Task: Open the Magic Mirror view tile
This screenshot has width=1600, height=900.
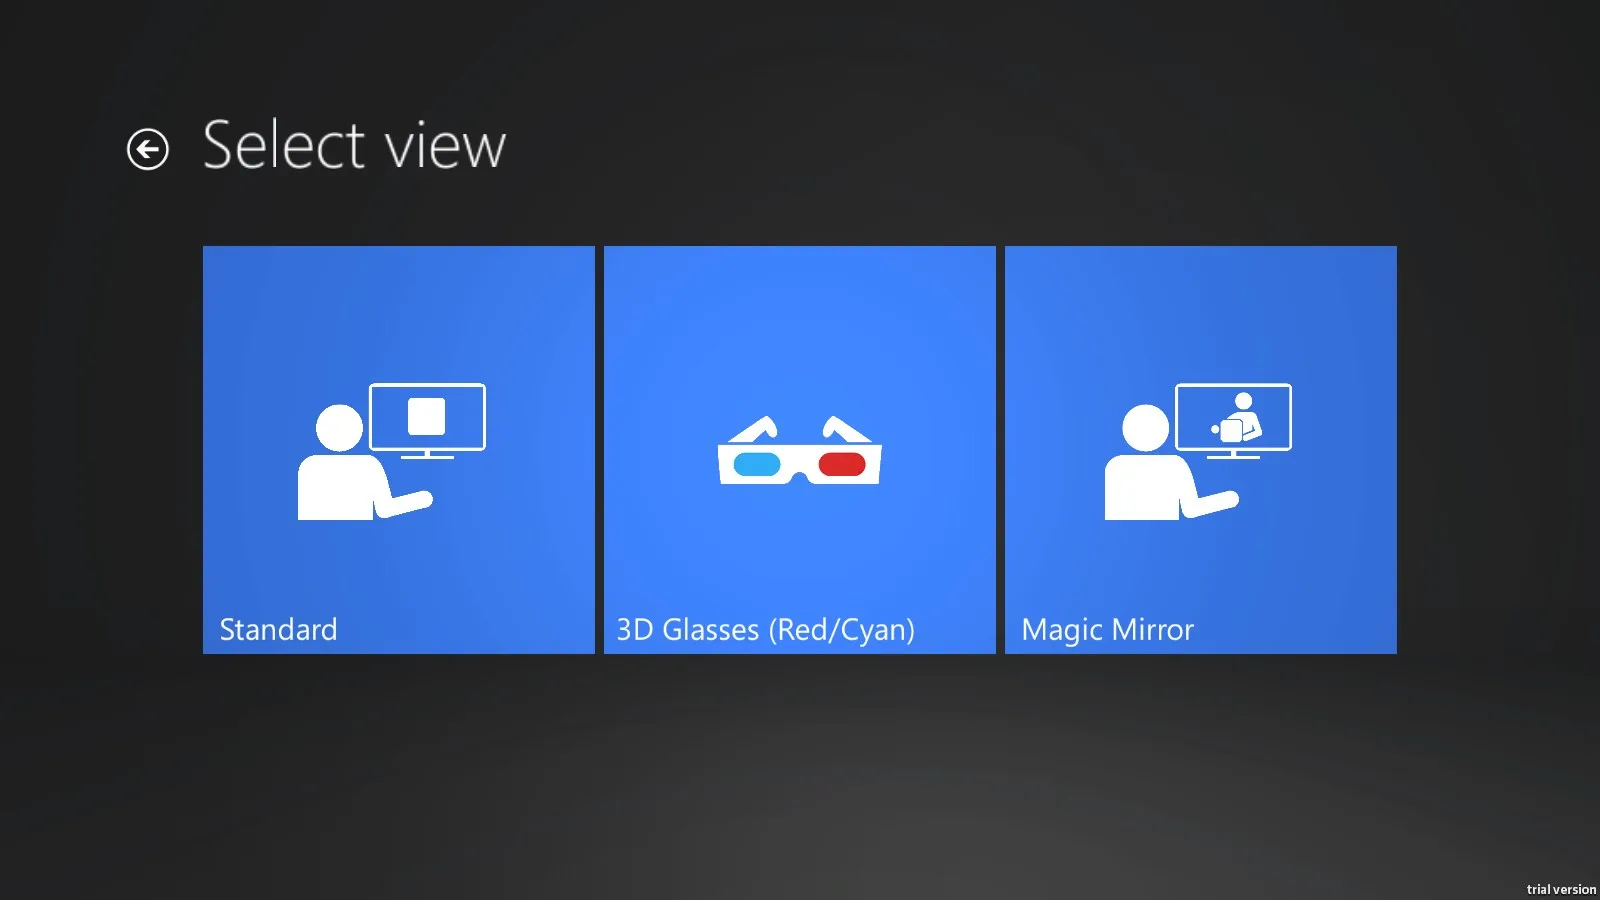Action: click(x=1201, y=450)
